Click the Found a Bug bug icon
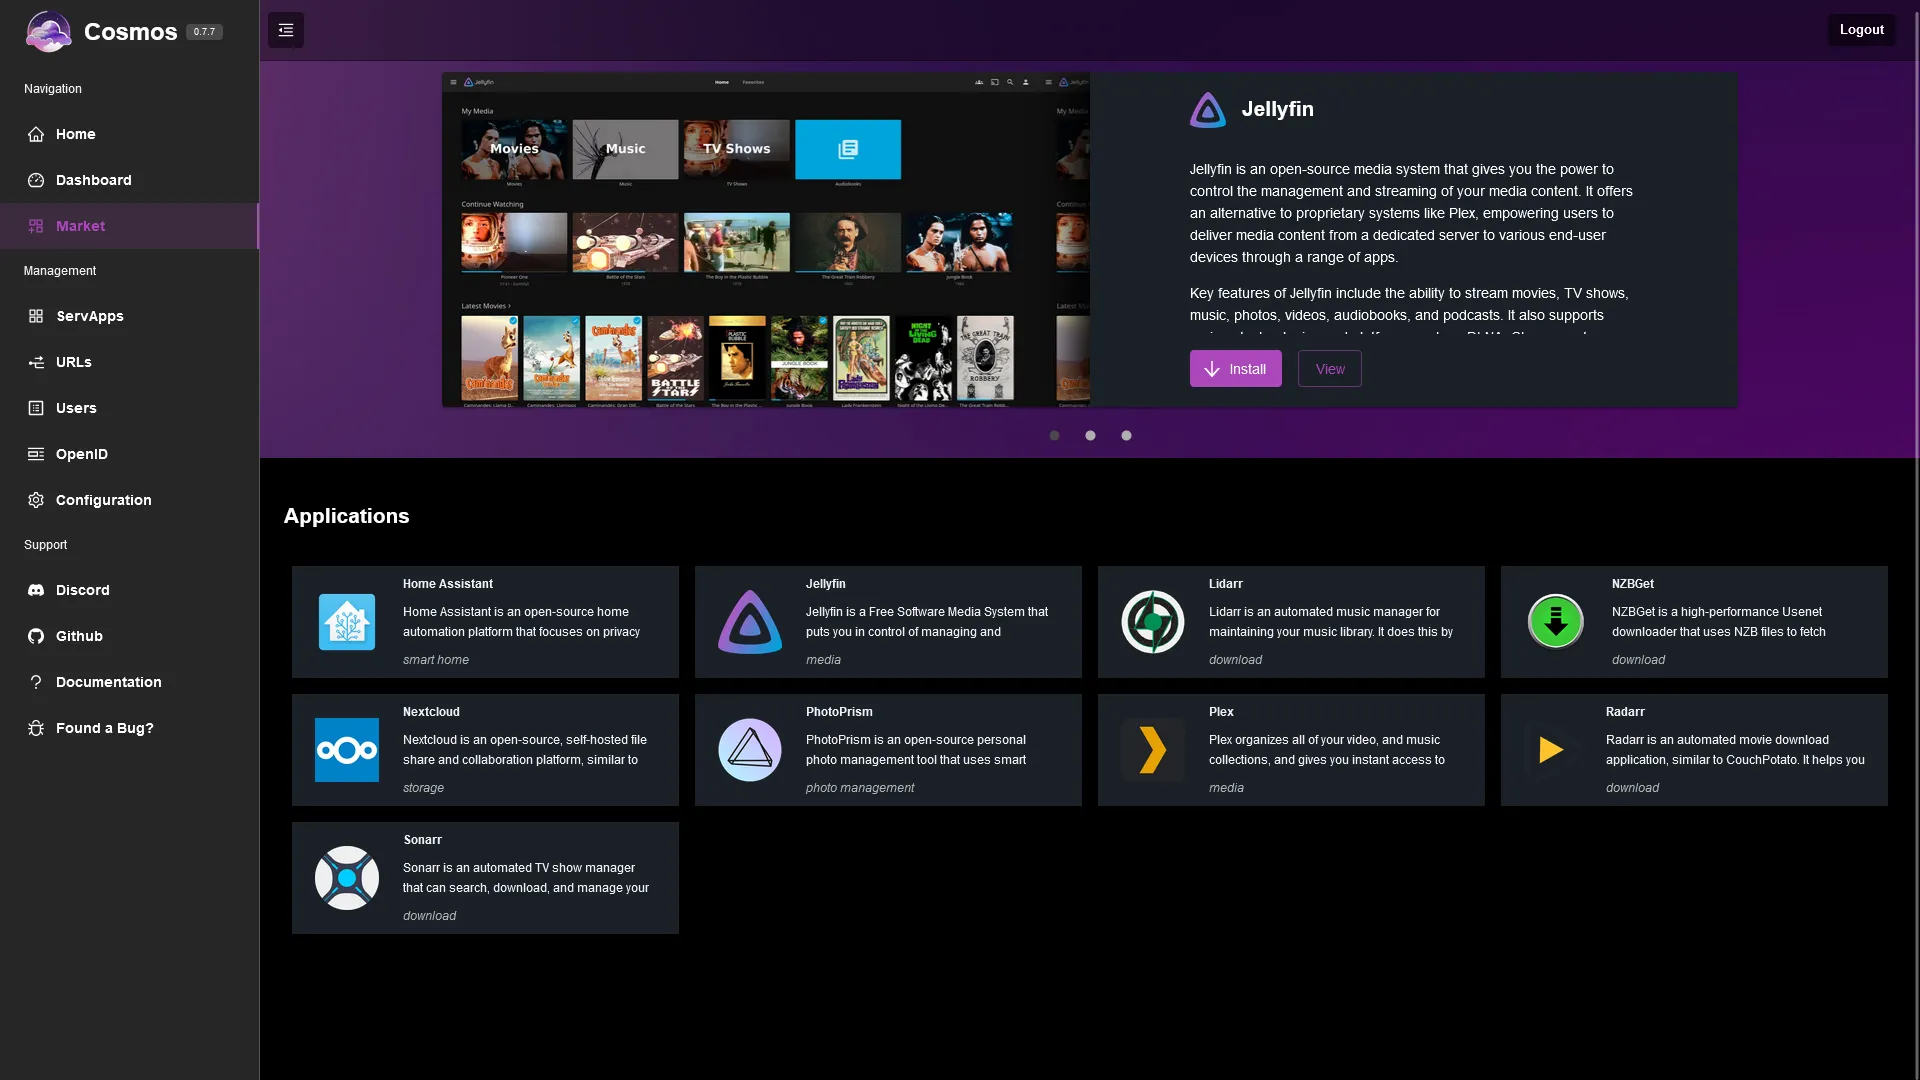1920x1080 pixels. point(36,728)
